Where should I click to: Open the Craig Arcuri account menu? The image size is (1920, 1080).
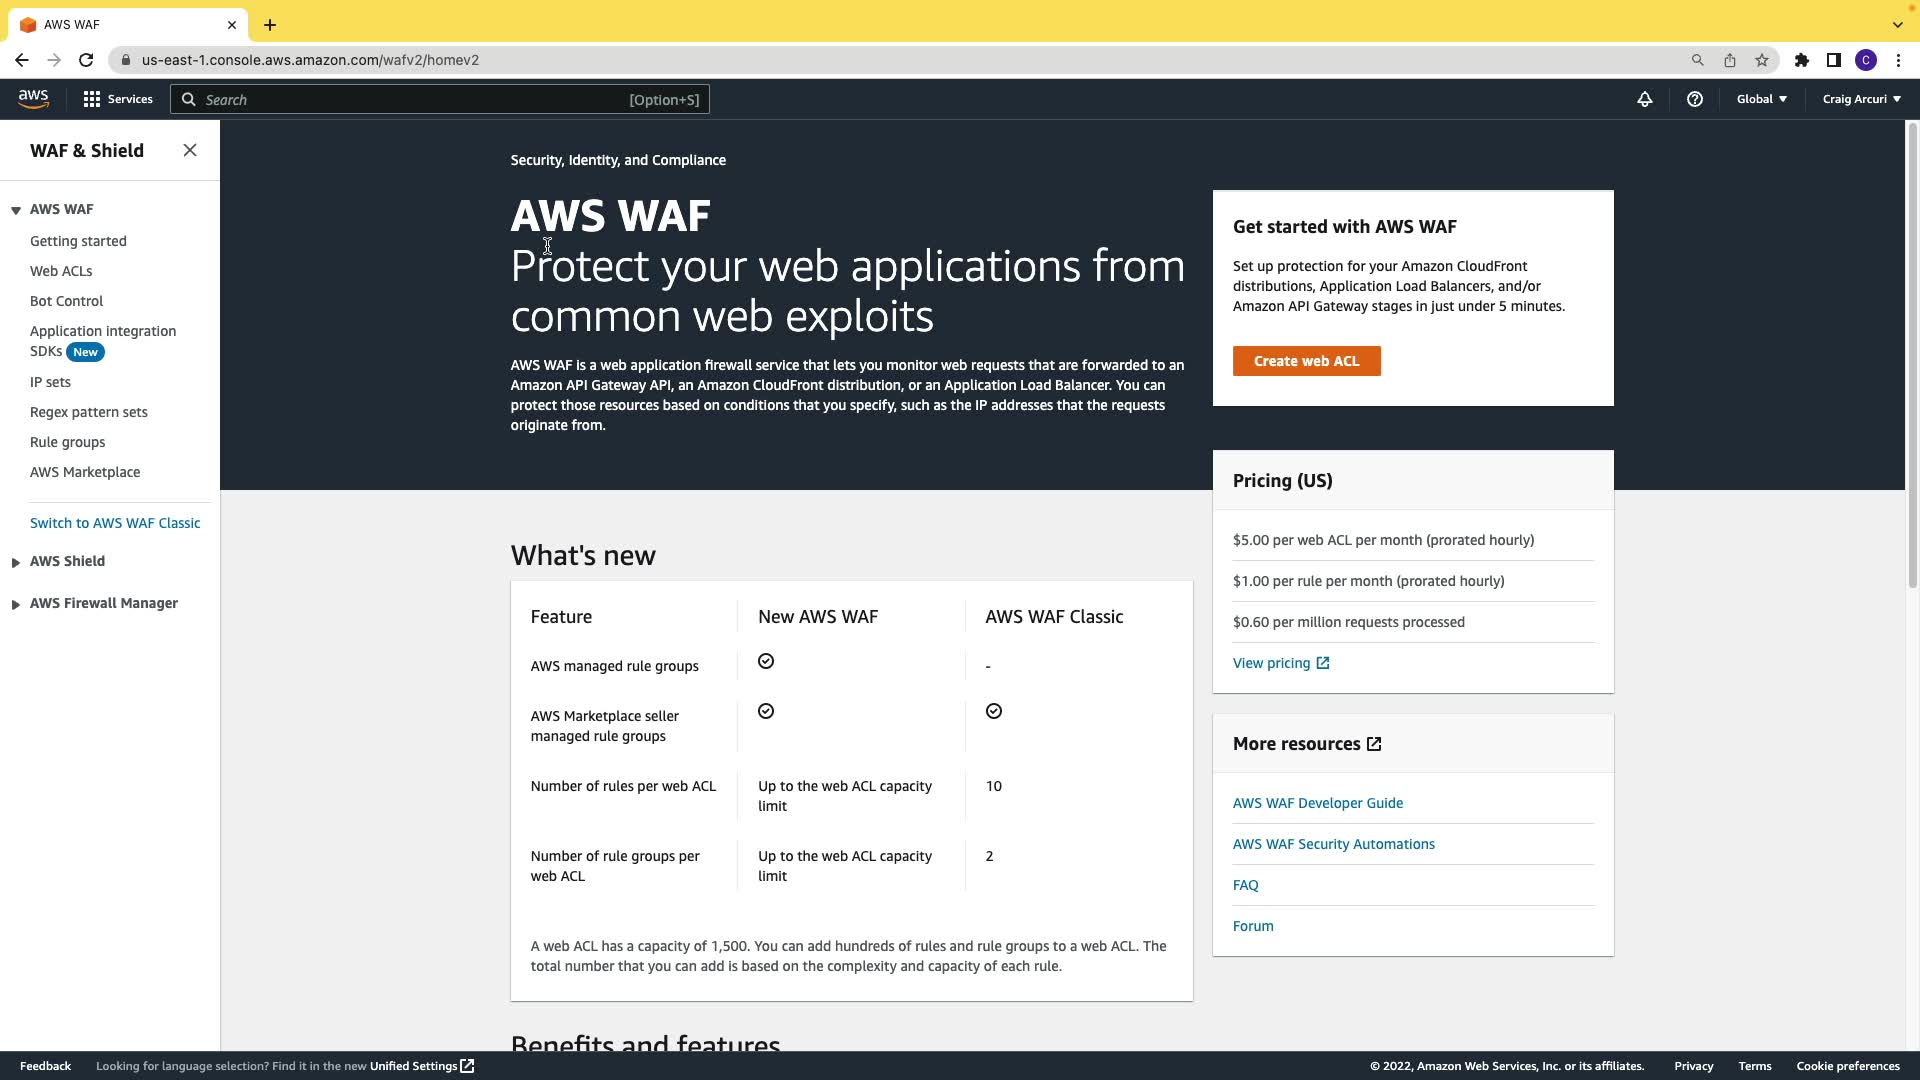pos(1861,99)
